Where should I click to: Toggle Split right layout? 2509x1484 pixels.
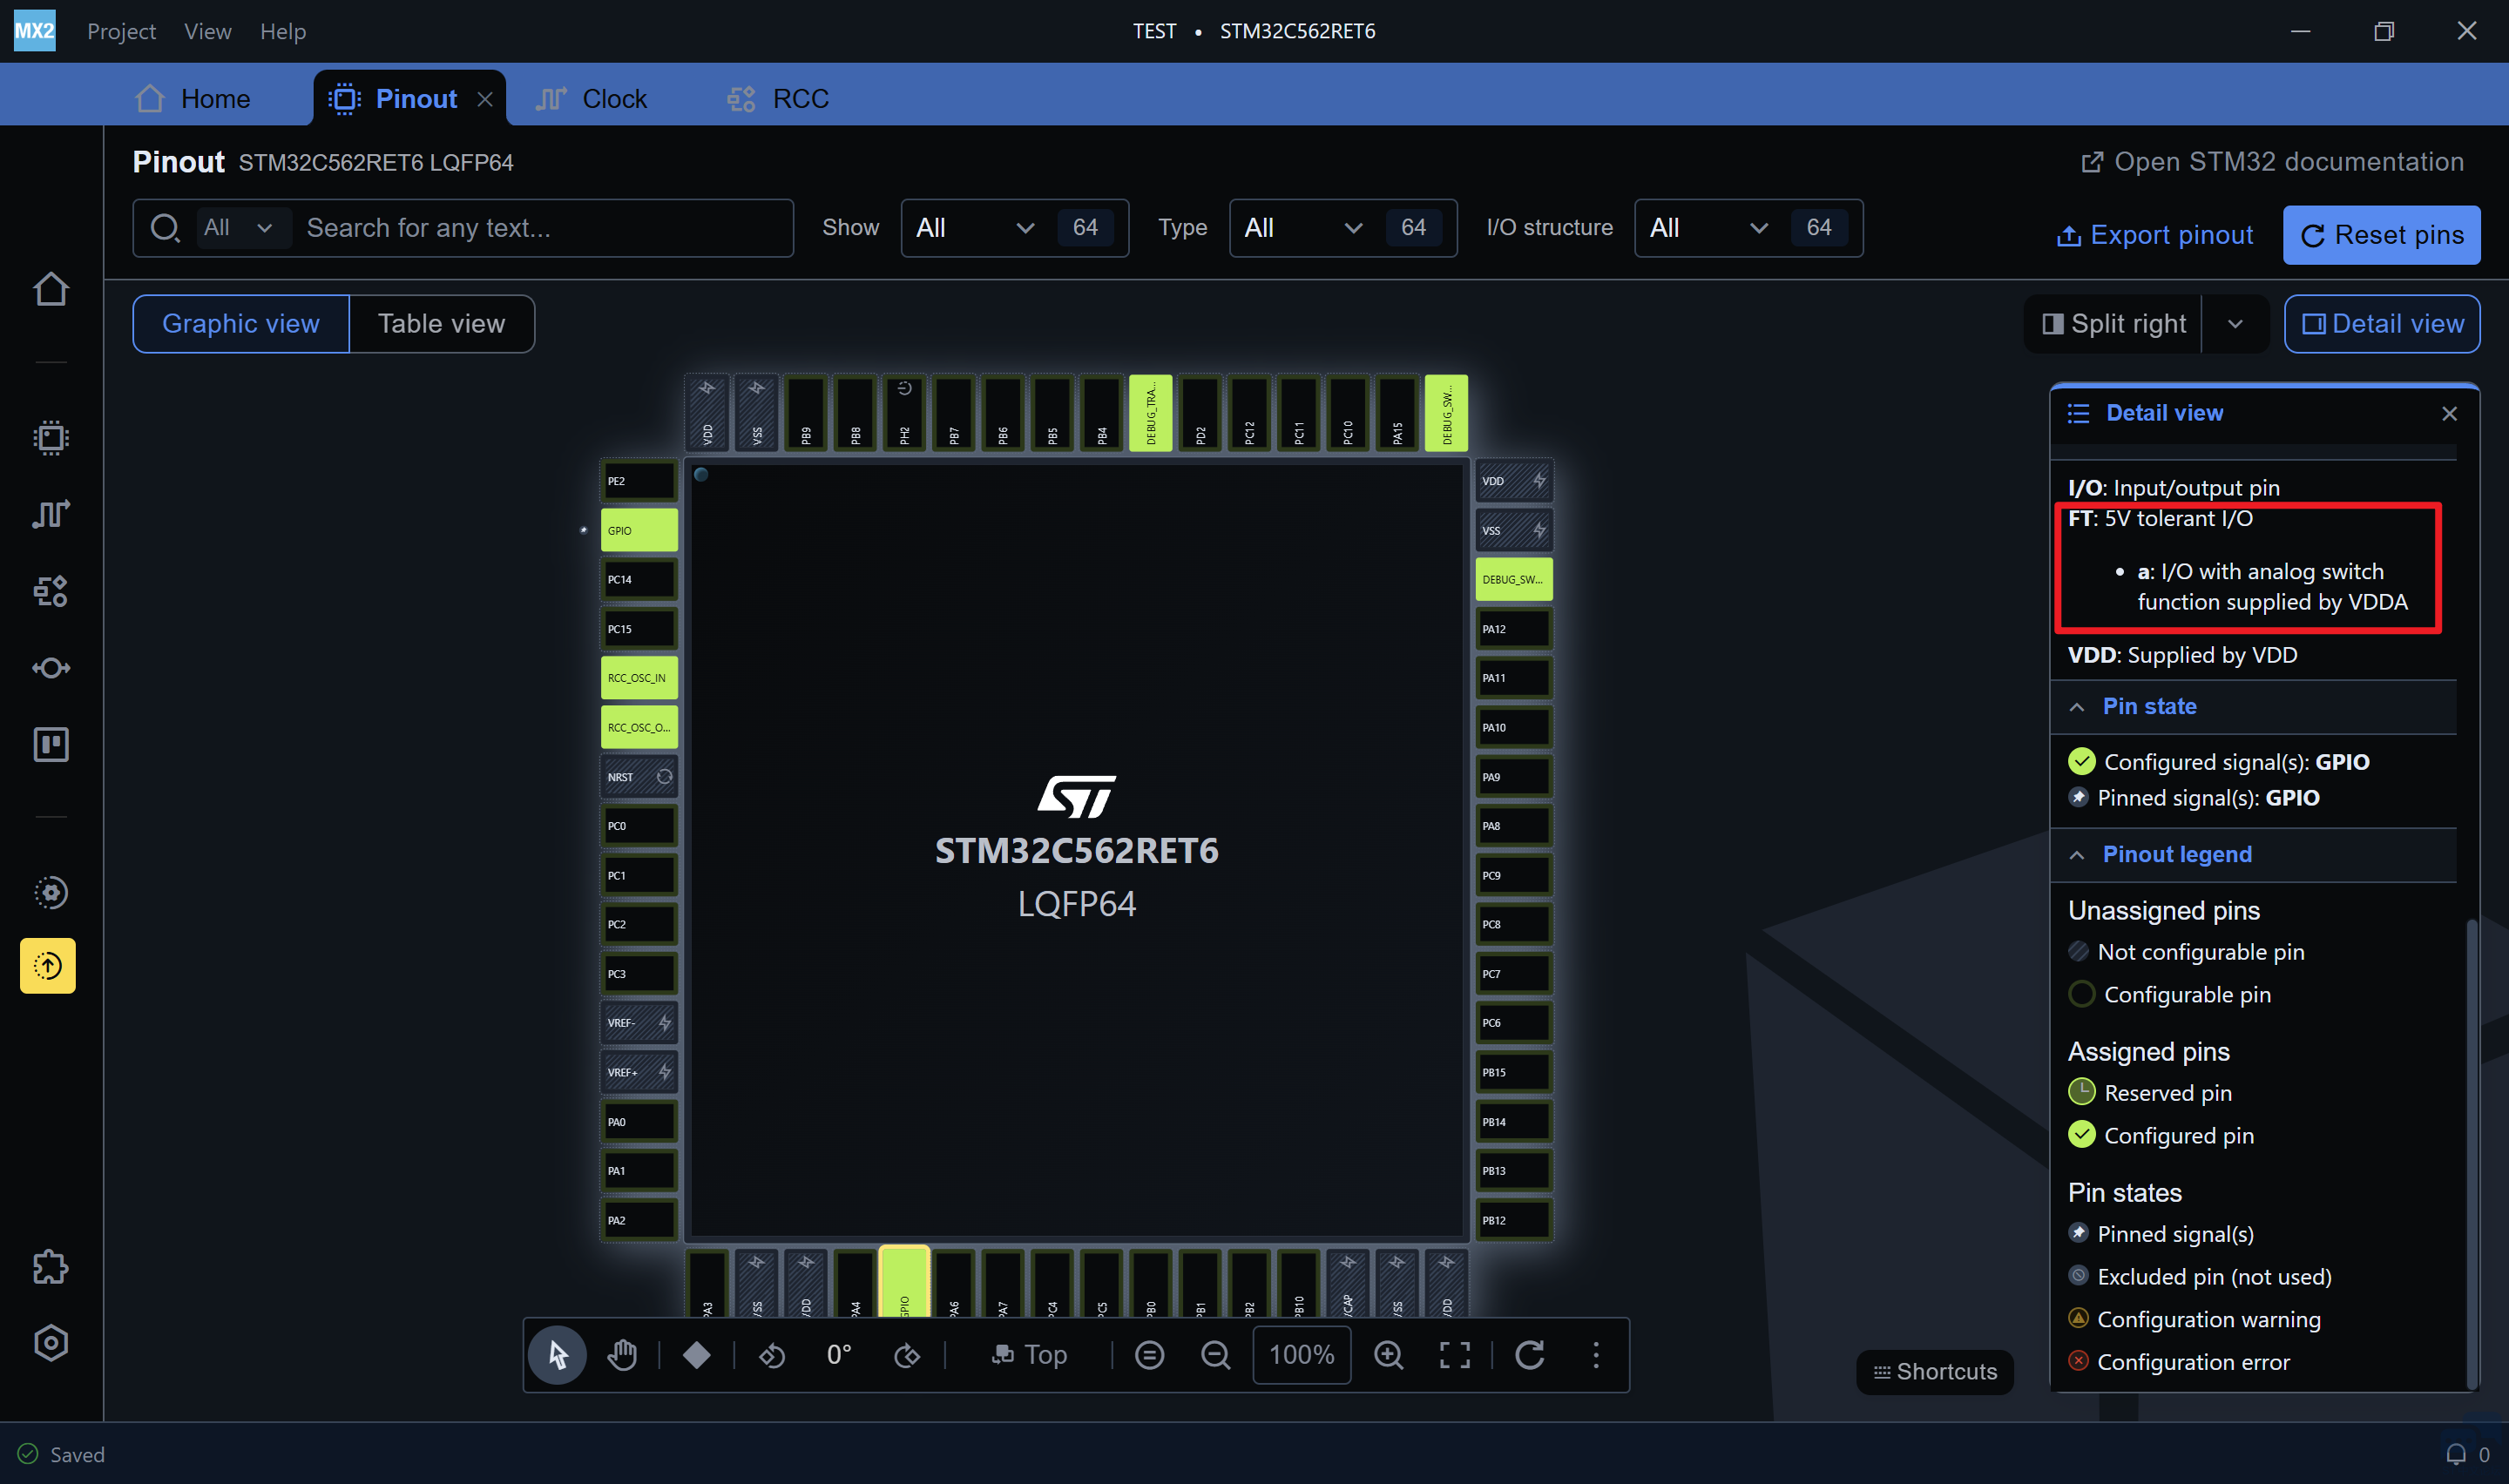2113,324
